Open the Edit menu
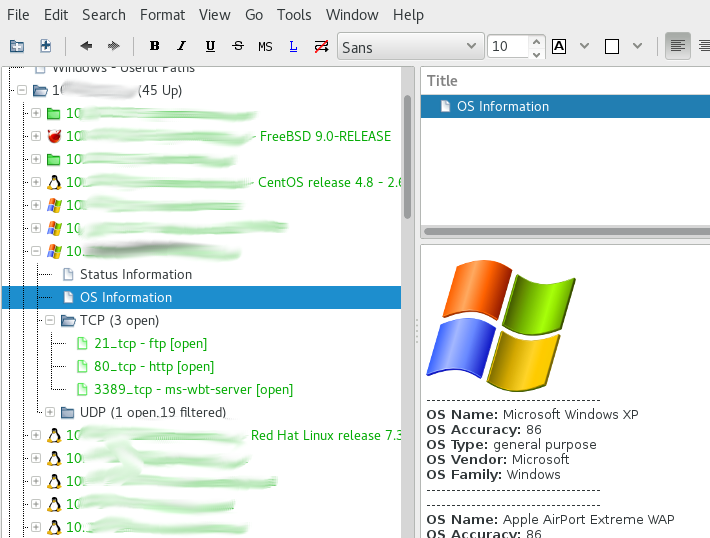The width and height of the screenshot is (710, 538). 56,14
